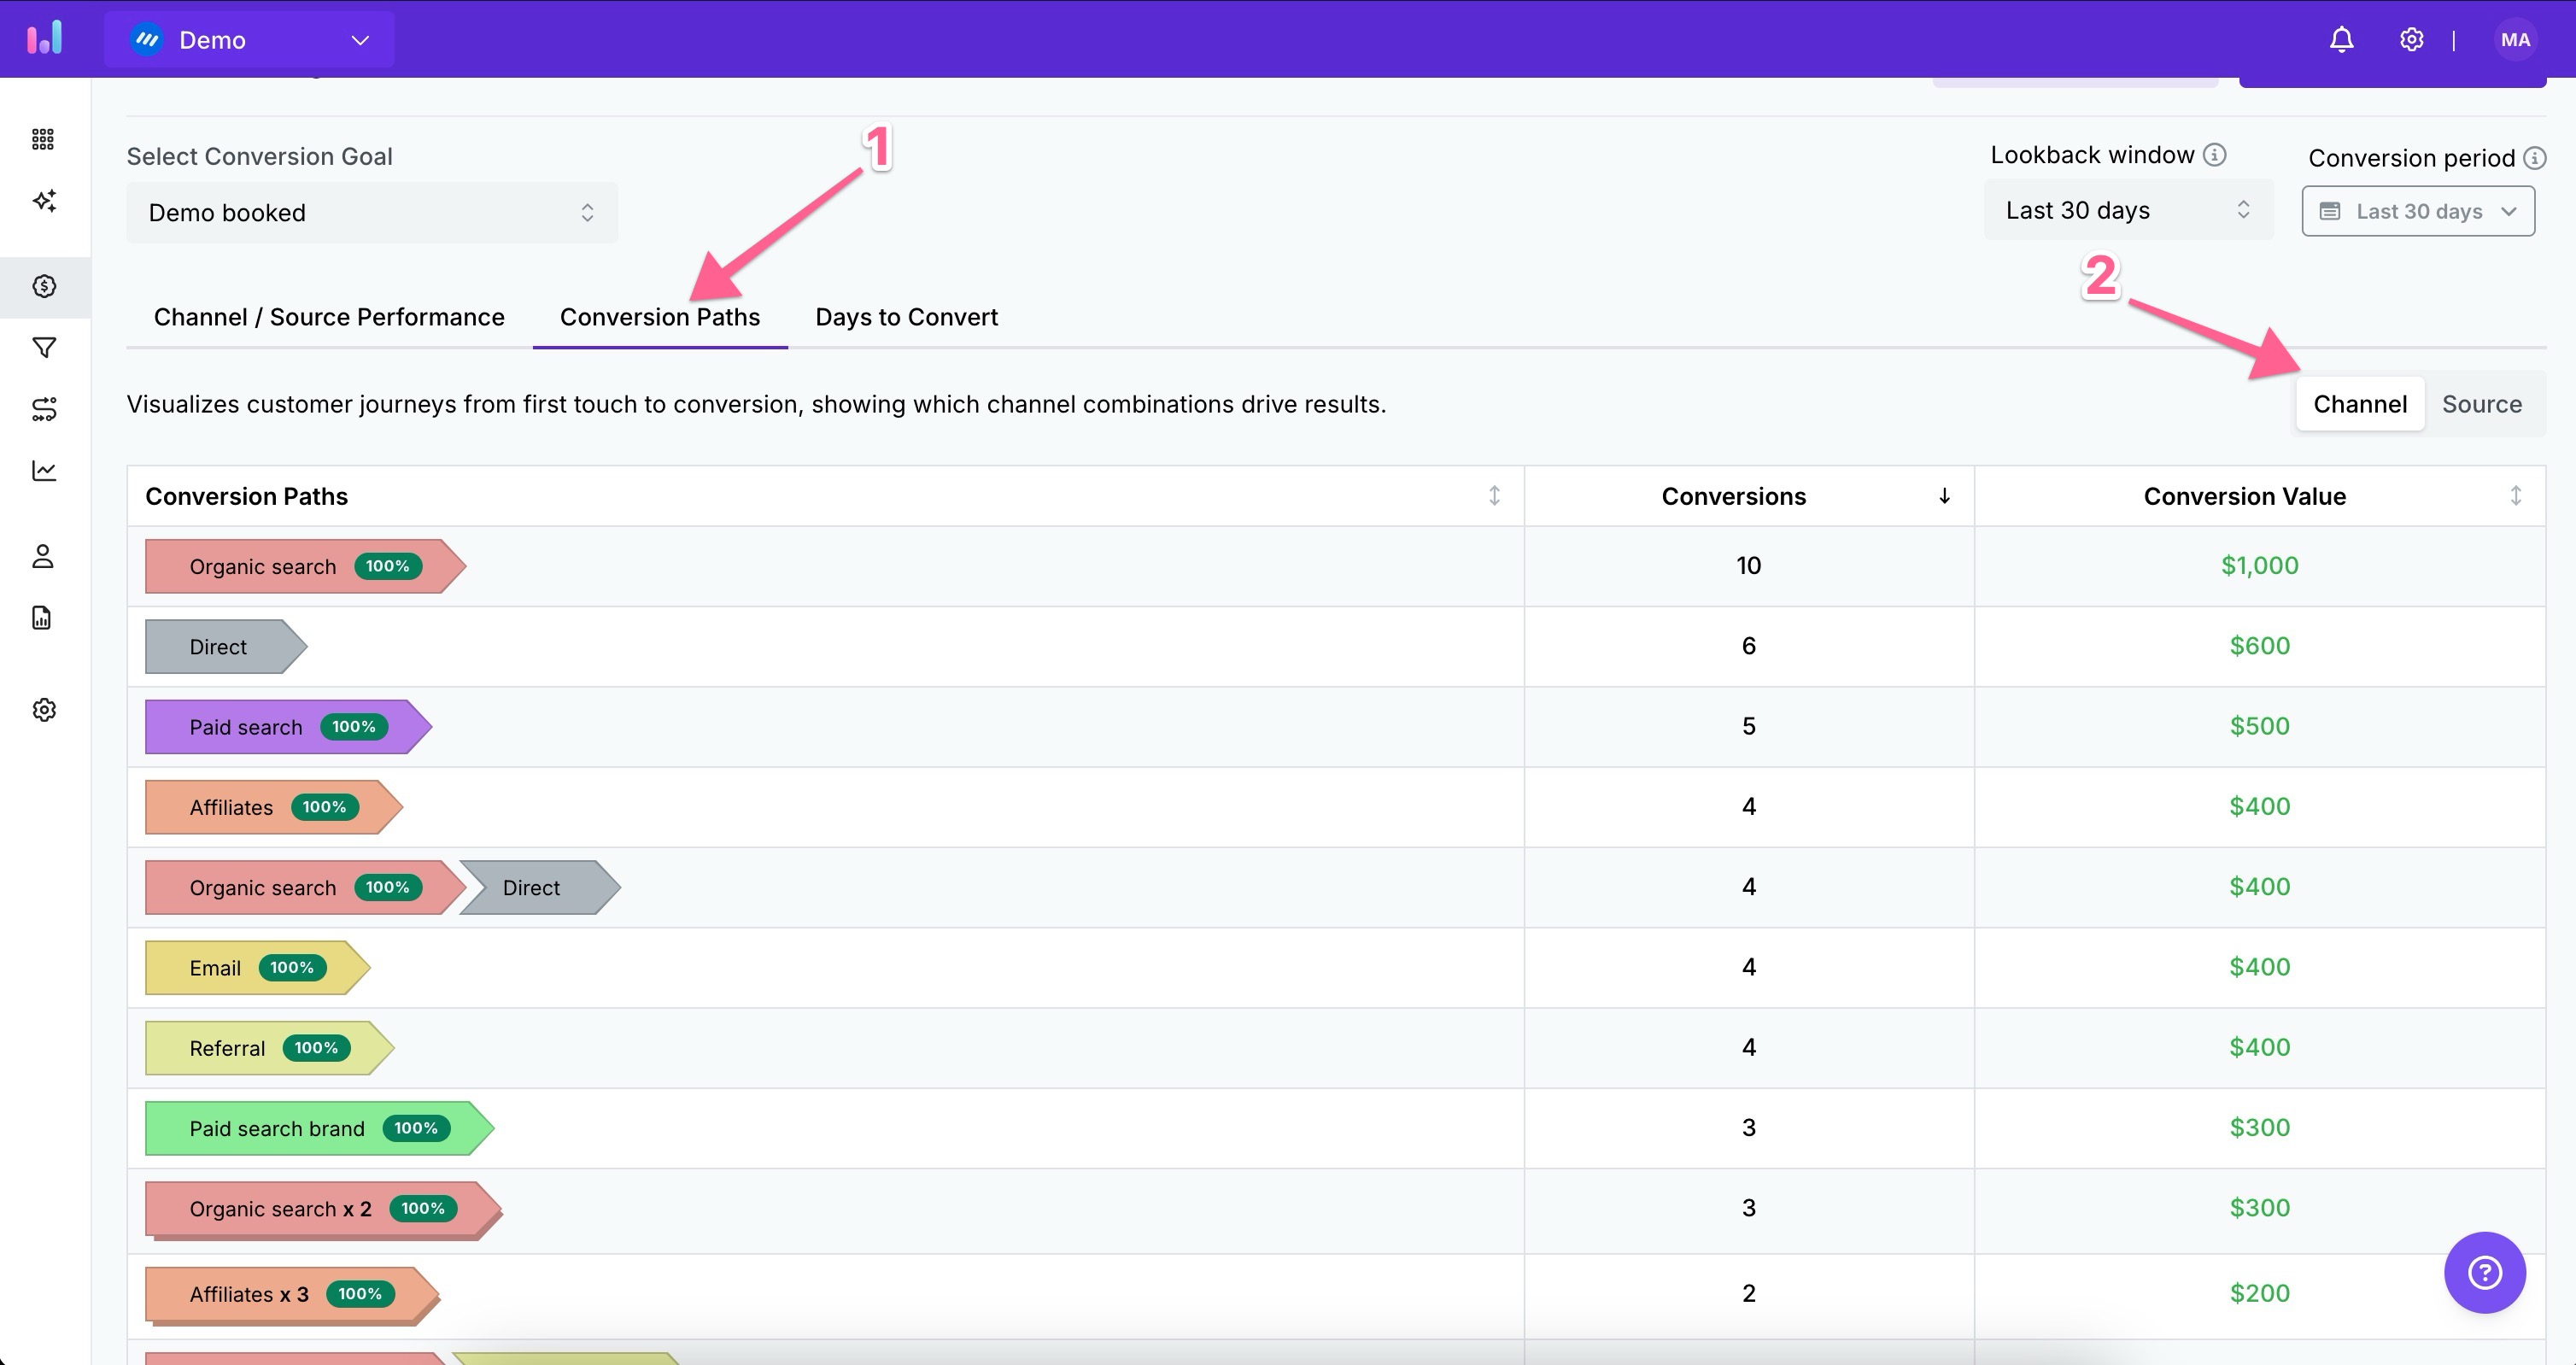Click the report document sidebar icon
Image resolution: width=2576 pixels, height=1365 pixels.
point(43,618)
